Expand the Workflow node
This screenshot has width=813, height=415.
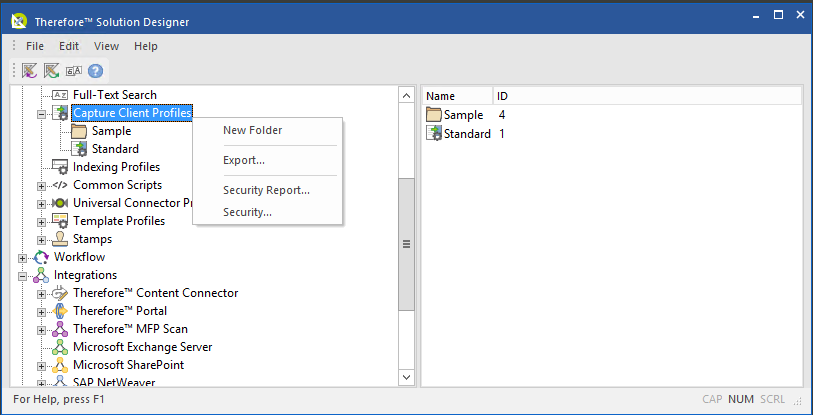22,258
